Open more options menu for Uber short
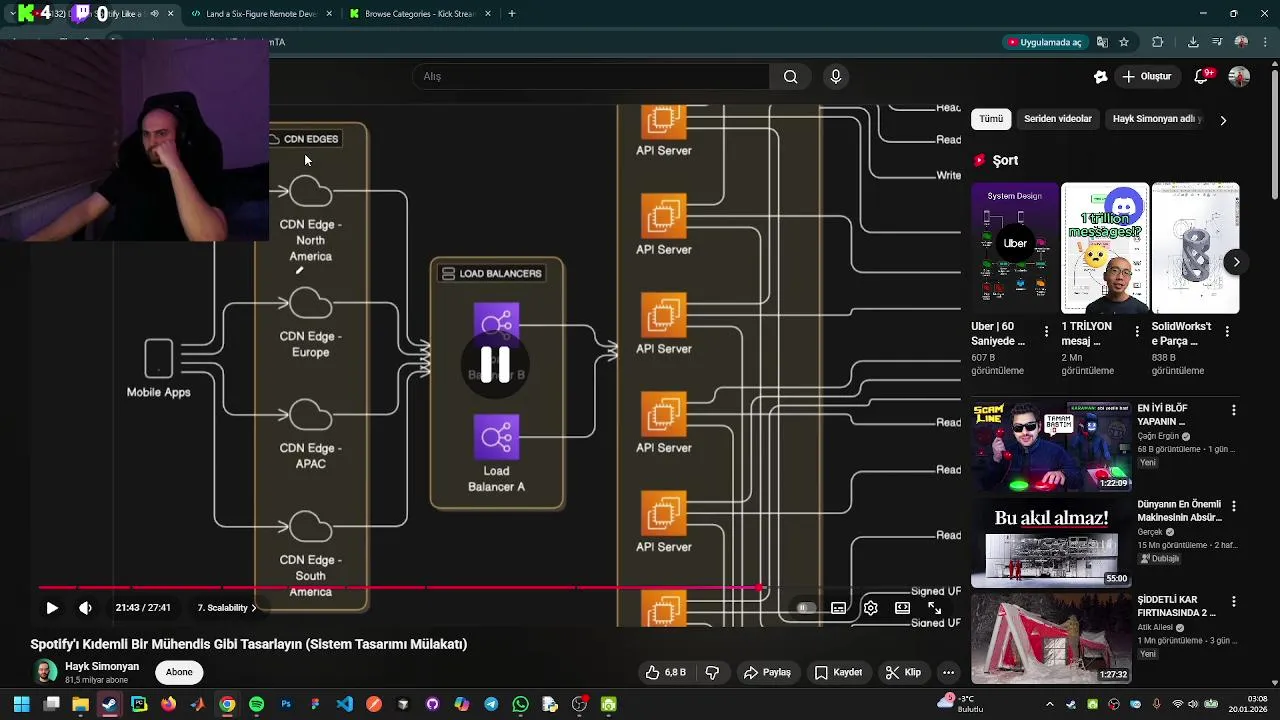The height and width of the screenshot is (720, 1280). 1047,331
